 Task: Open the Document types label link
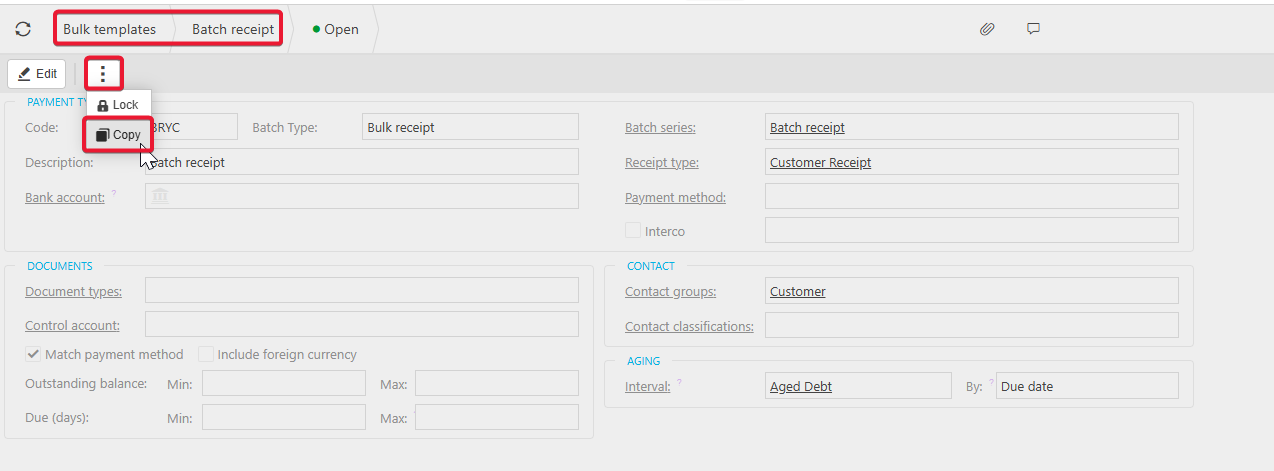click(x=74, y=291)
